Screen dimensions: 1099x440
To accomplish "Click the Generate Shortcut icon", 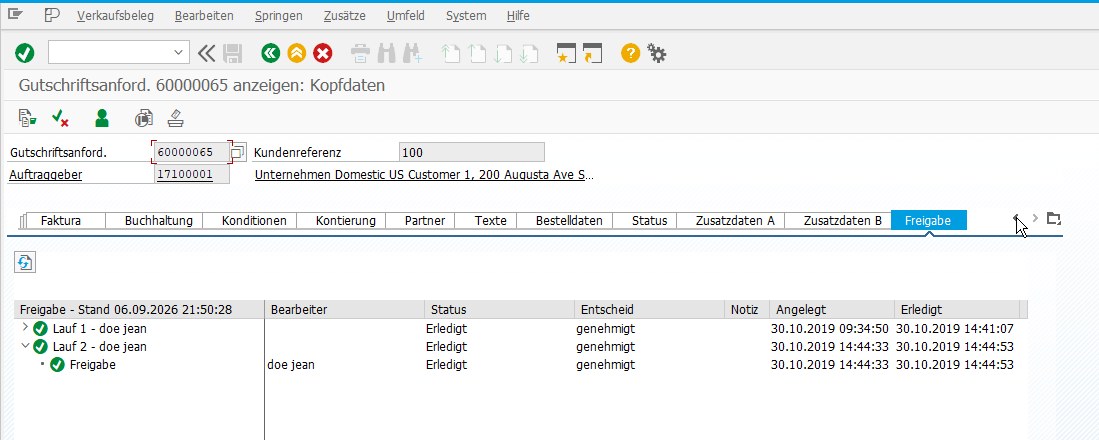I will click(x=592, y=53).
